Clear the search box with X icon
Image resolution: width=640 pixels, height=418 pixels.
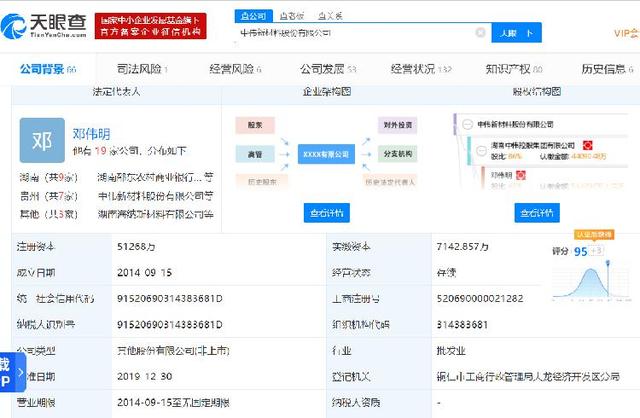click(x=481, y=32)
